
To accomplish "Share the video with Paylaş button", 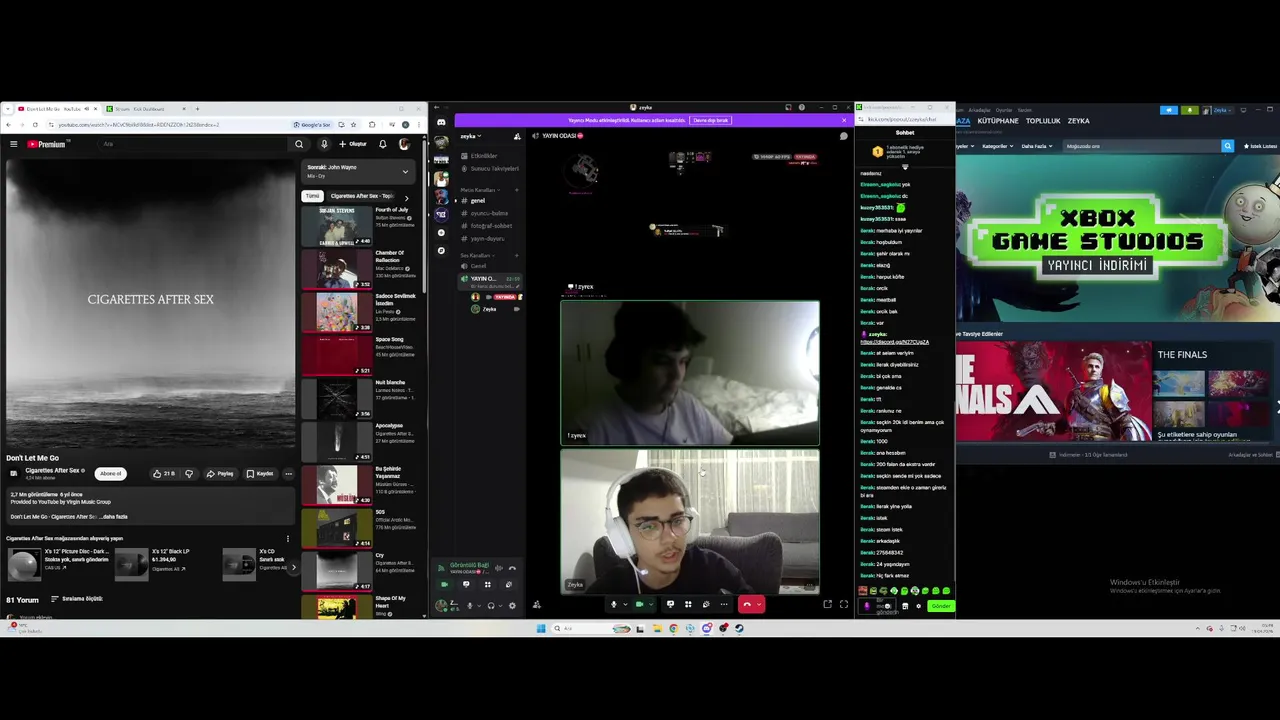I will pyautogui.click(x=220, y=474).
